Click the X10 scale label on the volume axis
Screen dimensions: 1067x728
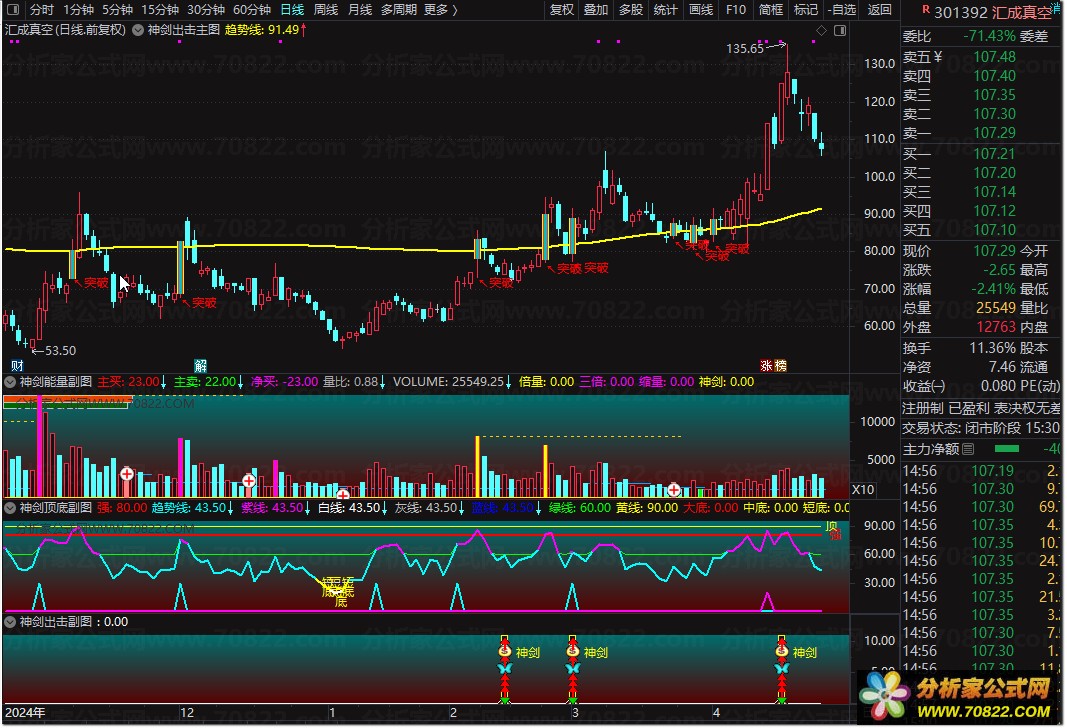pyautogui.click(x=863, y=489)
